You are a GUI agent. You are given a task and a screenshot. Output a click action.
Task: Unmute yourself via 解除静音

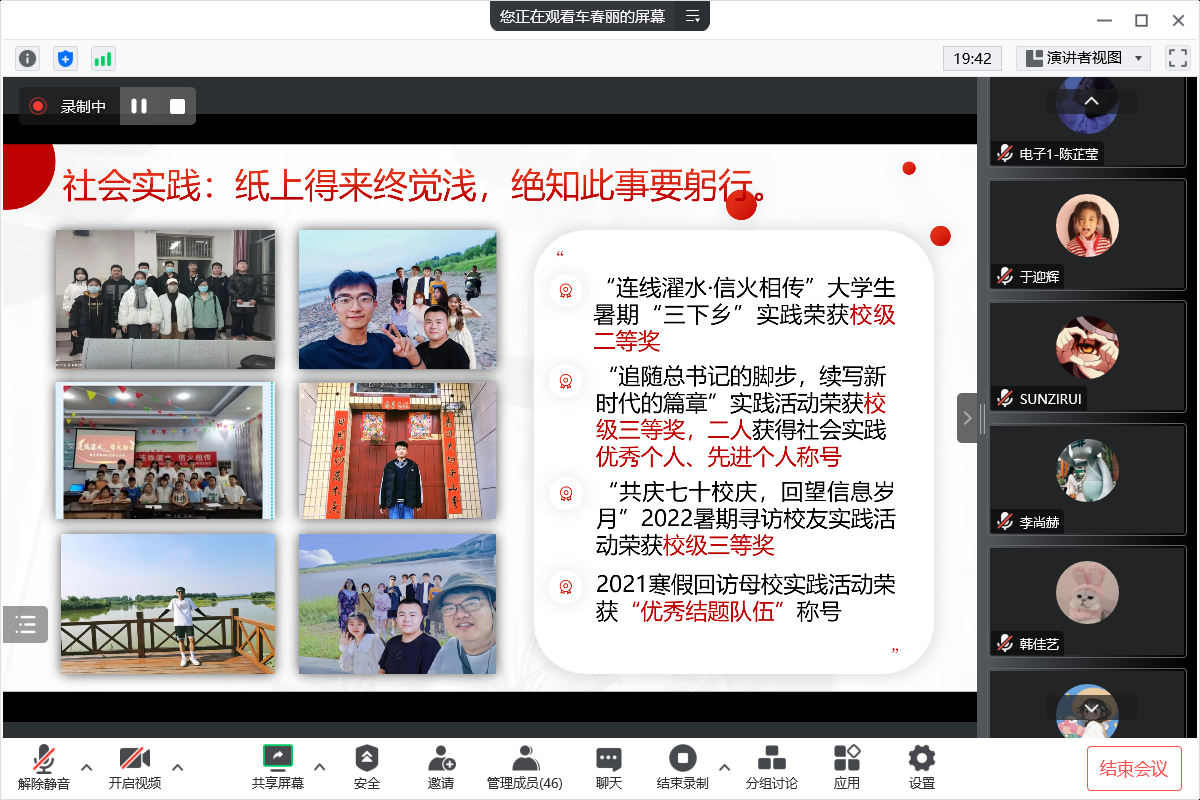(x=42, y=765)
